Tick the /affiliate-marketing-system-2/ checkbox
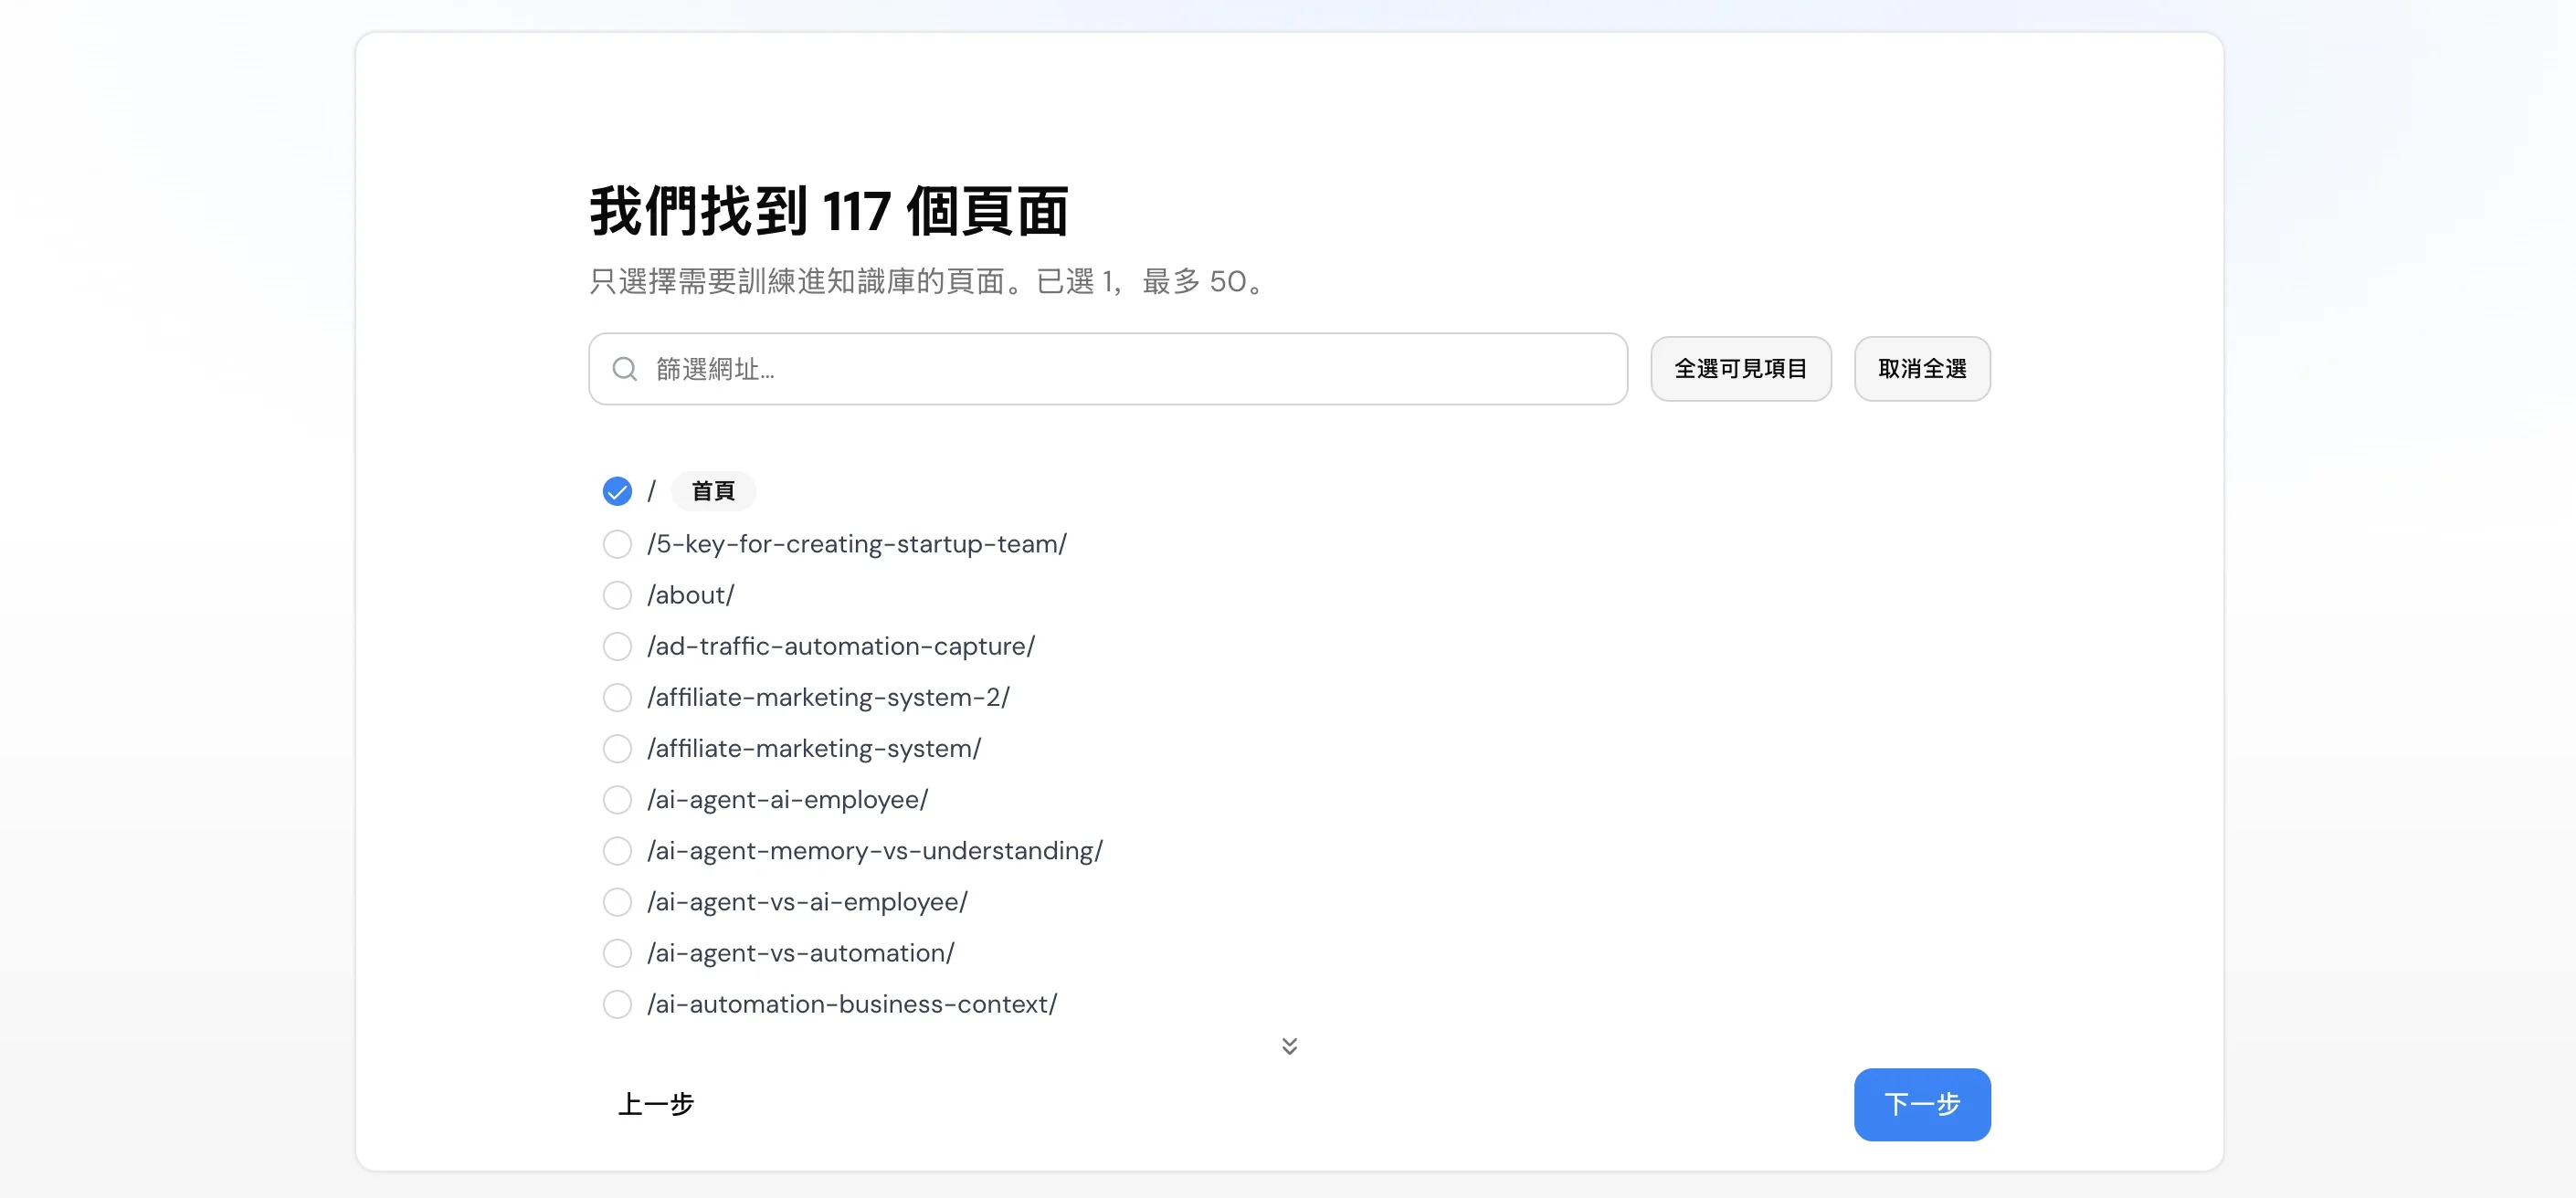 (x=617, y=697)
